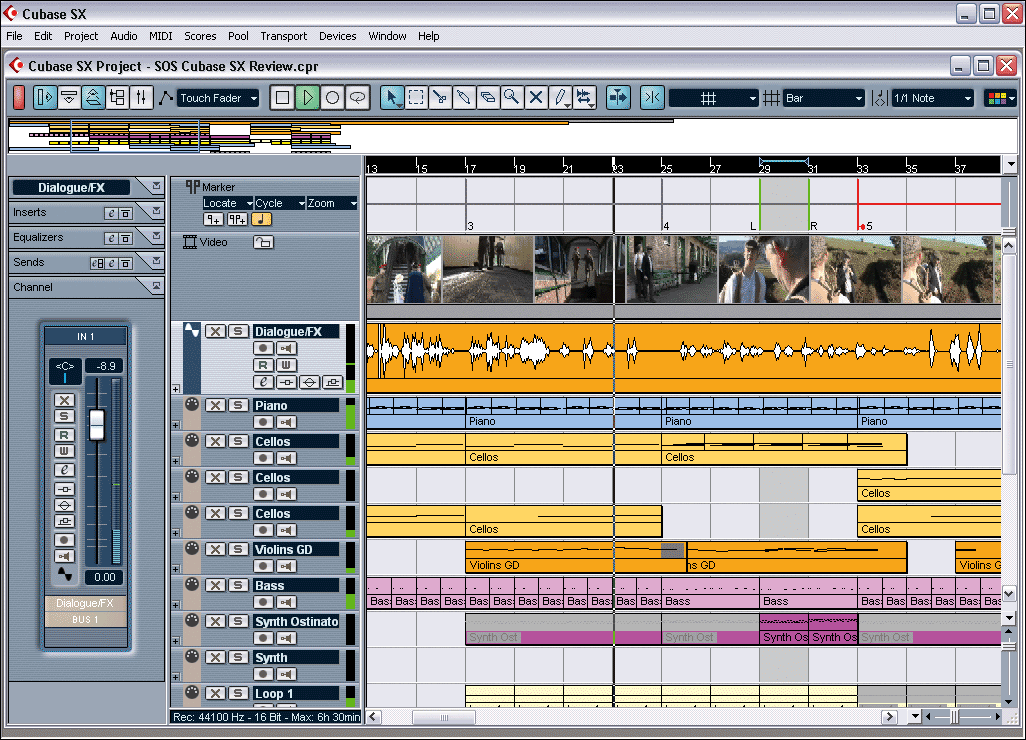The image size is (1026, 740).
Task: Mute the Piano track
Action: 215,405
